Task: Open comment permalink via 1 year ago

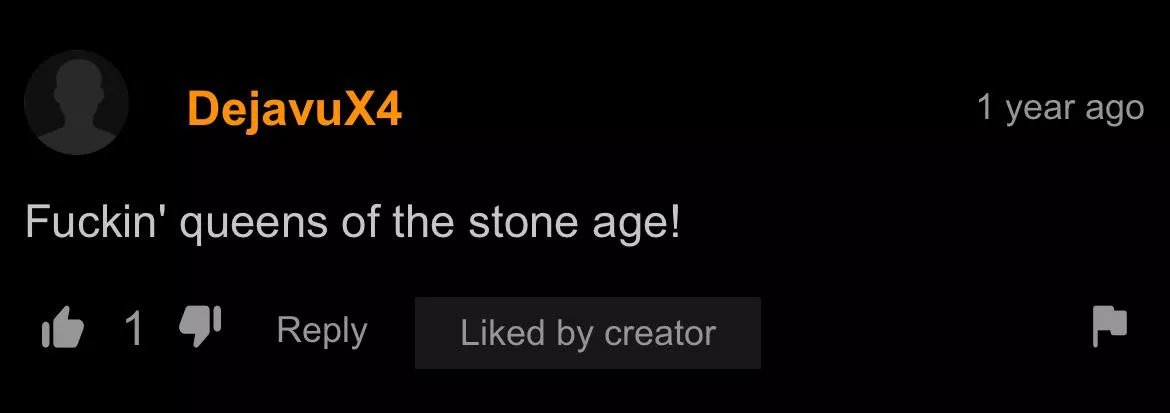Action: point(1060,109)
